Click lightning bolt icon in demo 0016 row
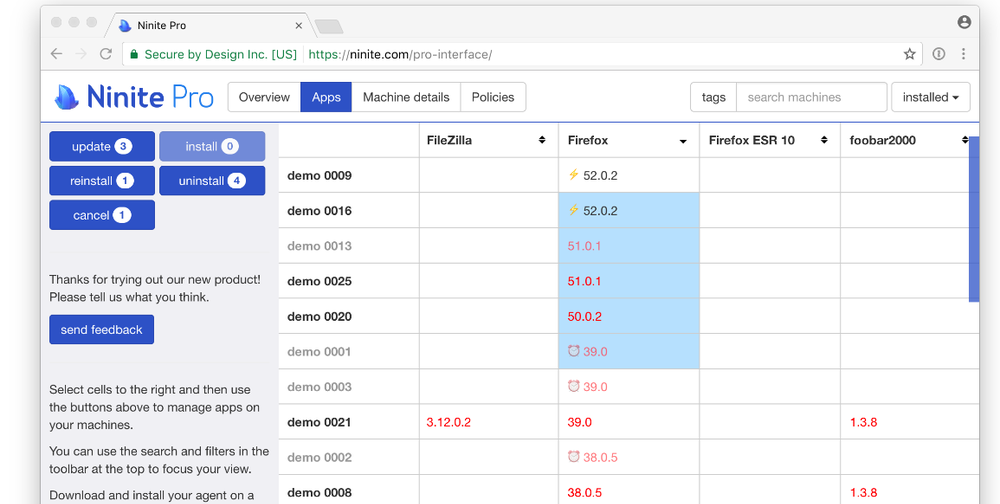Viewport: 1000px width, 504px height. click(573, 210)
